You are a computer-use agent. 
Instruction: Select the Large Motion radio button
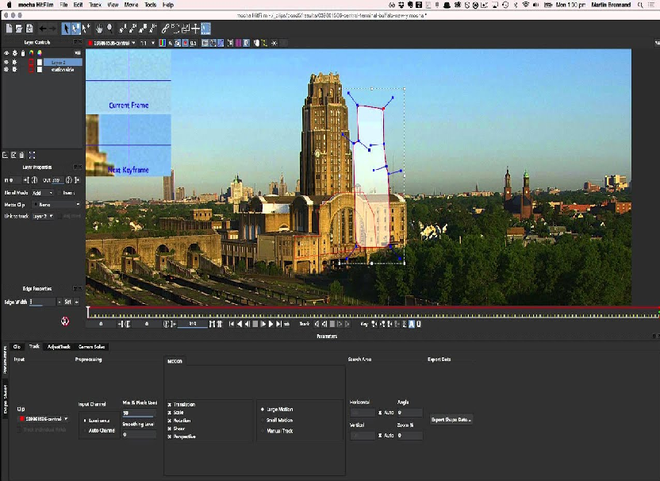(263, 409)
